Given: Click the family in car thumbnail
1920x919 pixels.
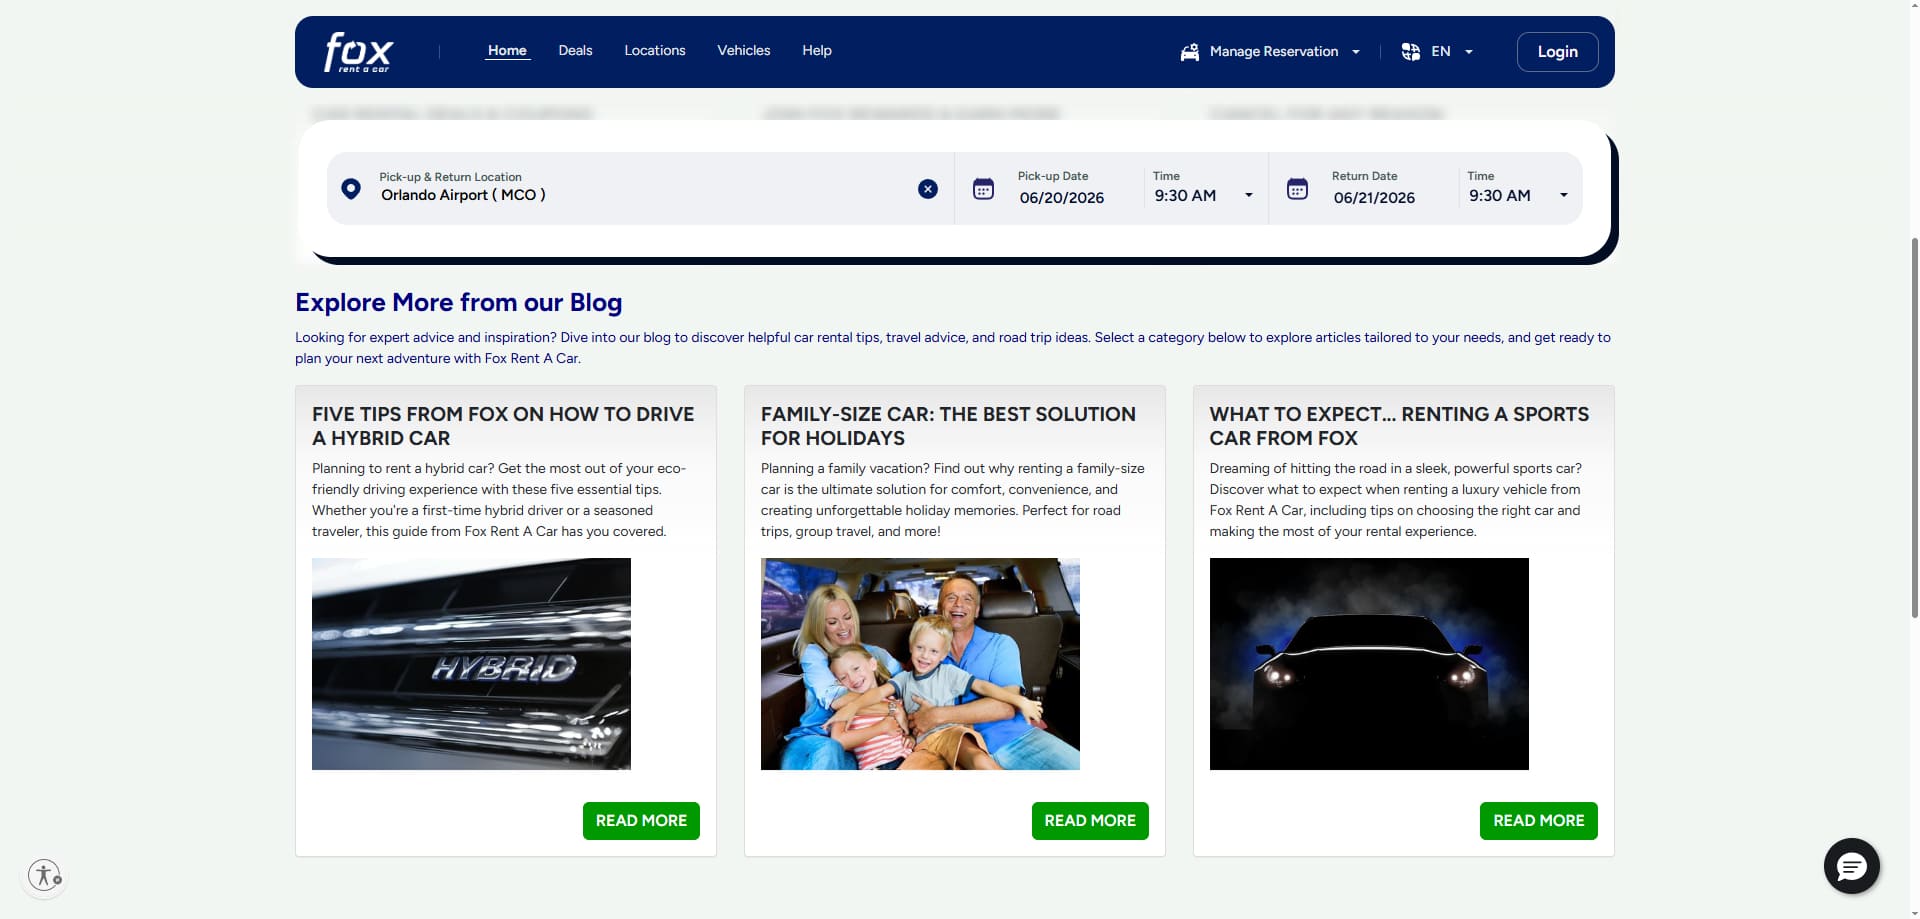Looking at the screenshot, I should point(920,664).
